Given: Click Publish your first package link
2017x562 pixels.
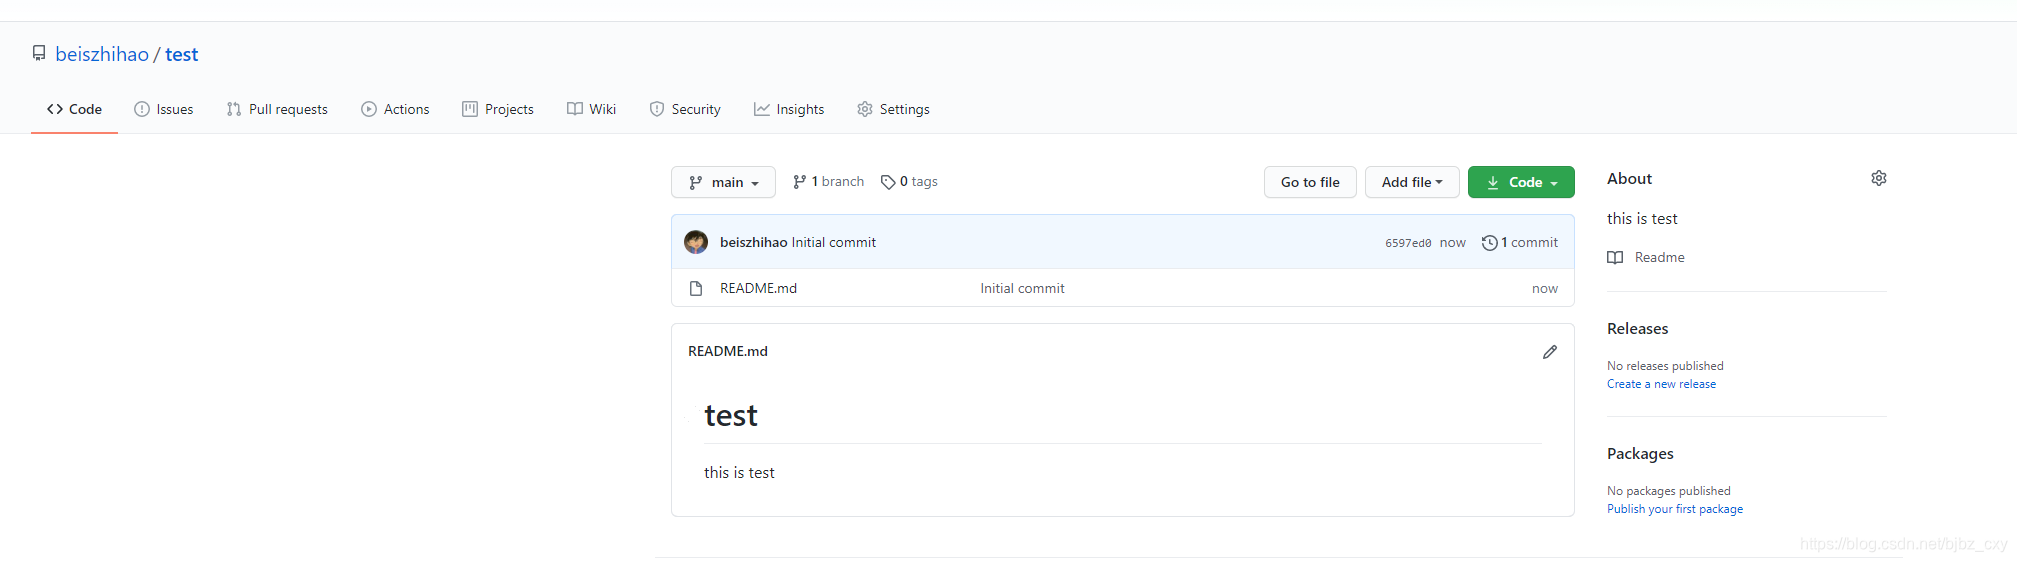Looking at the screenshot, I should (x=1674, y=509).
